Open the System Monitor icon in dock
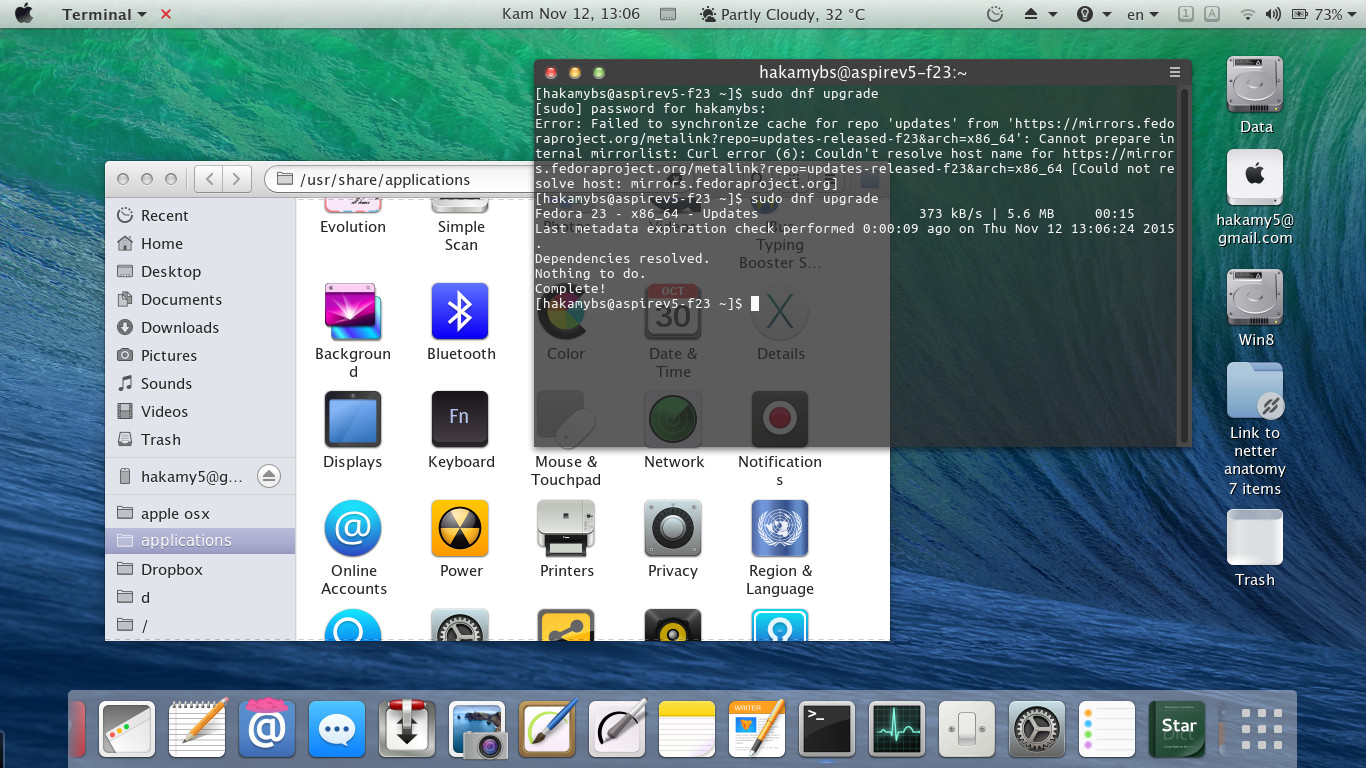This screenshot has height=768, width=1366. coord(897,728)
